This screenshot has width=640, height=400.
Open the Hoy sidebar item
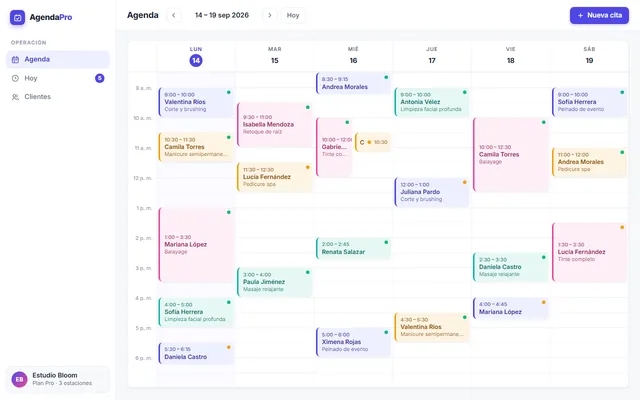pyautogui.click(x=58, y=78)
